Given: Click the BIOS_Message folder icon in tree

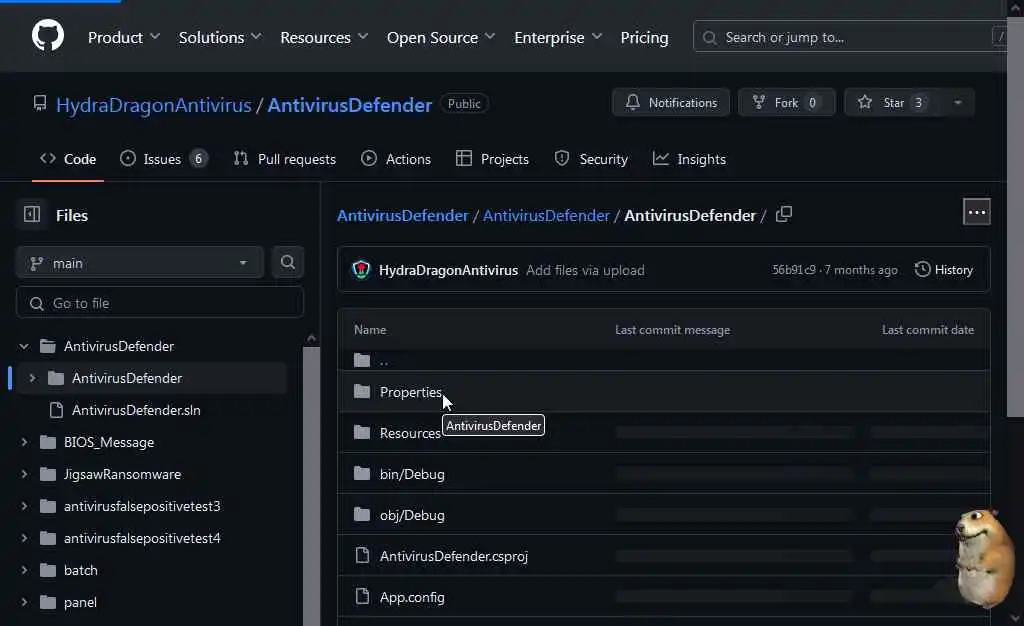Looking at the screenshot, I should pos(48,442).
